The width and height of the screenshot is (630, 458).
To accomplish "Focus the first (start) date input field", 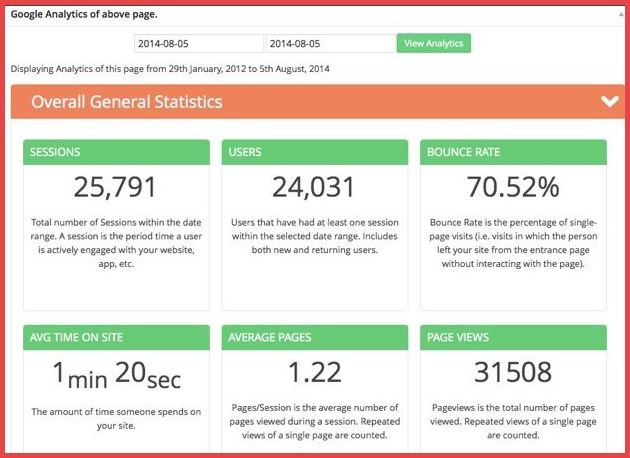I will click(199, 44).
